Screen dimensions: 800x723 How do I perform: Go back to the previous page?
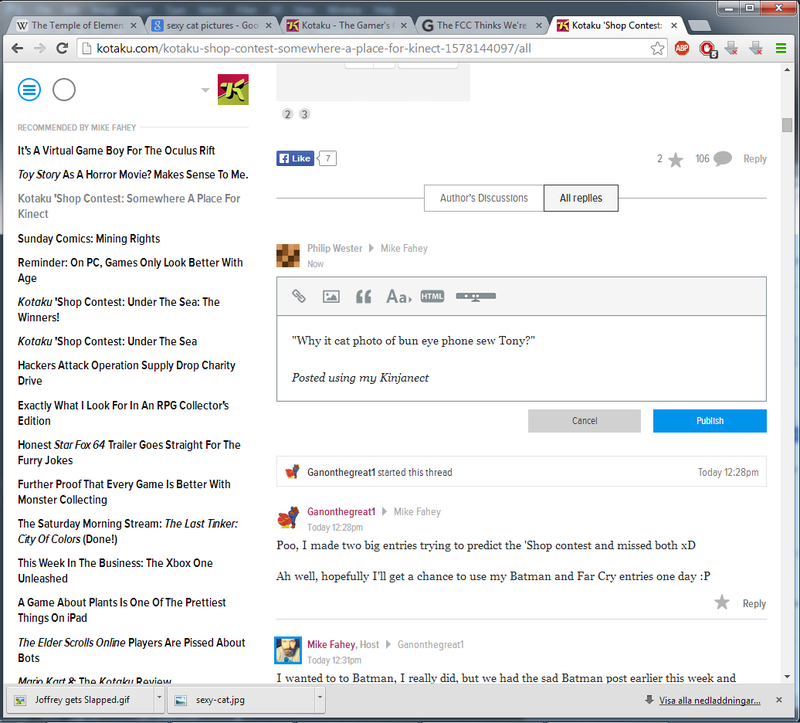click(x=17, y=48)
